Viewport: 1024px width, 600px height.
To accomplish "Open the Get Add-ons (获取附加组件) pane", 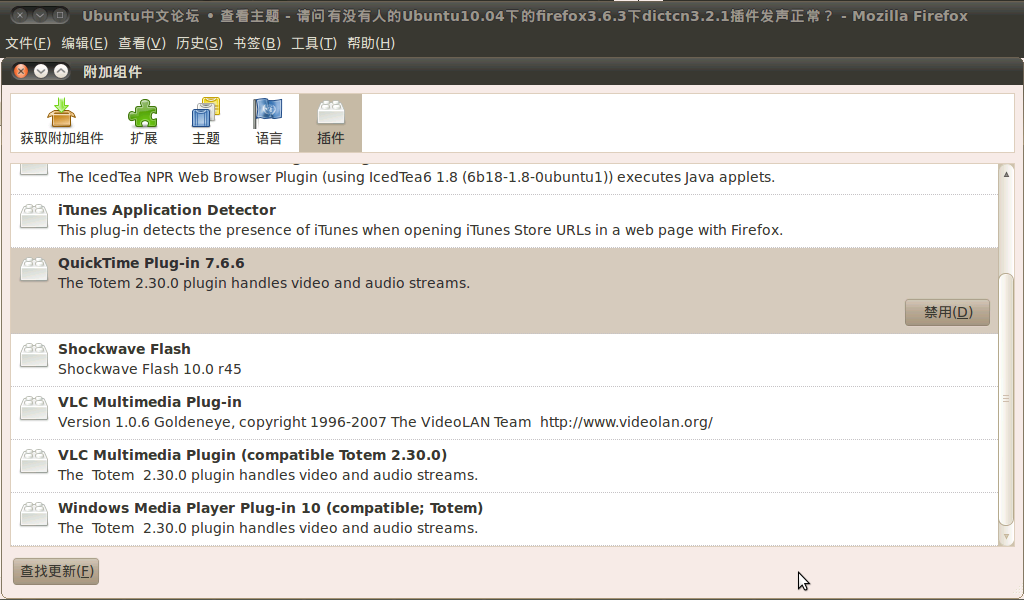I will pos(61,123).
